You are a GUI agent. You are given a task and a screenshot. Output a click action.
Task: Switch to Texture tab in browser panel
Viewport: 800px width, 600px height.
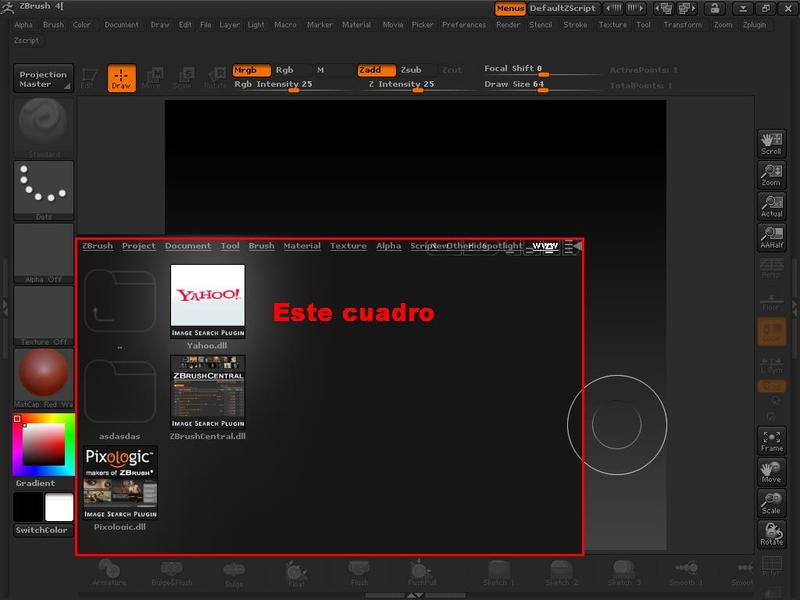click(x=348, y=245)
